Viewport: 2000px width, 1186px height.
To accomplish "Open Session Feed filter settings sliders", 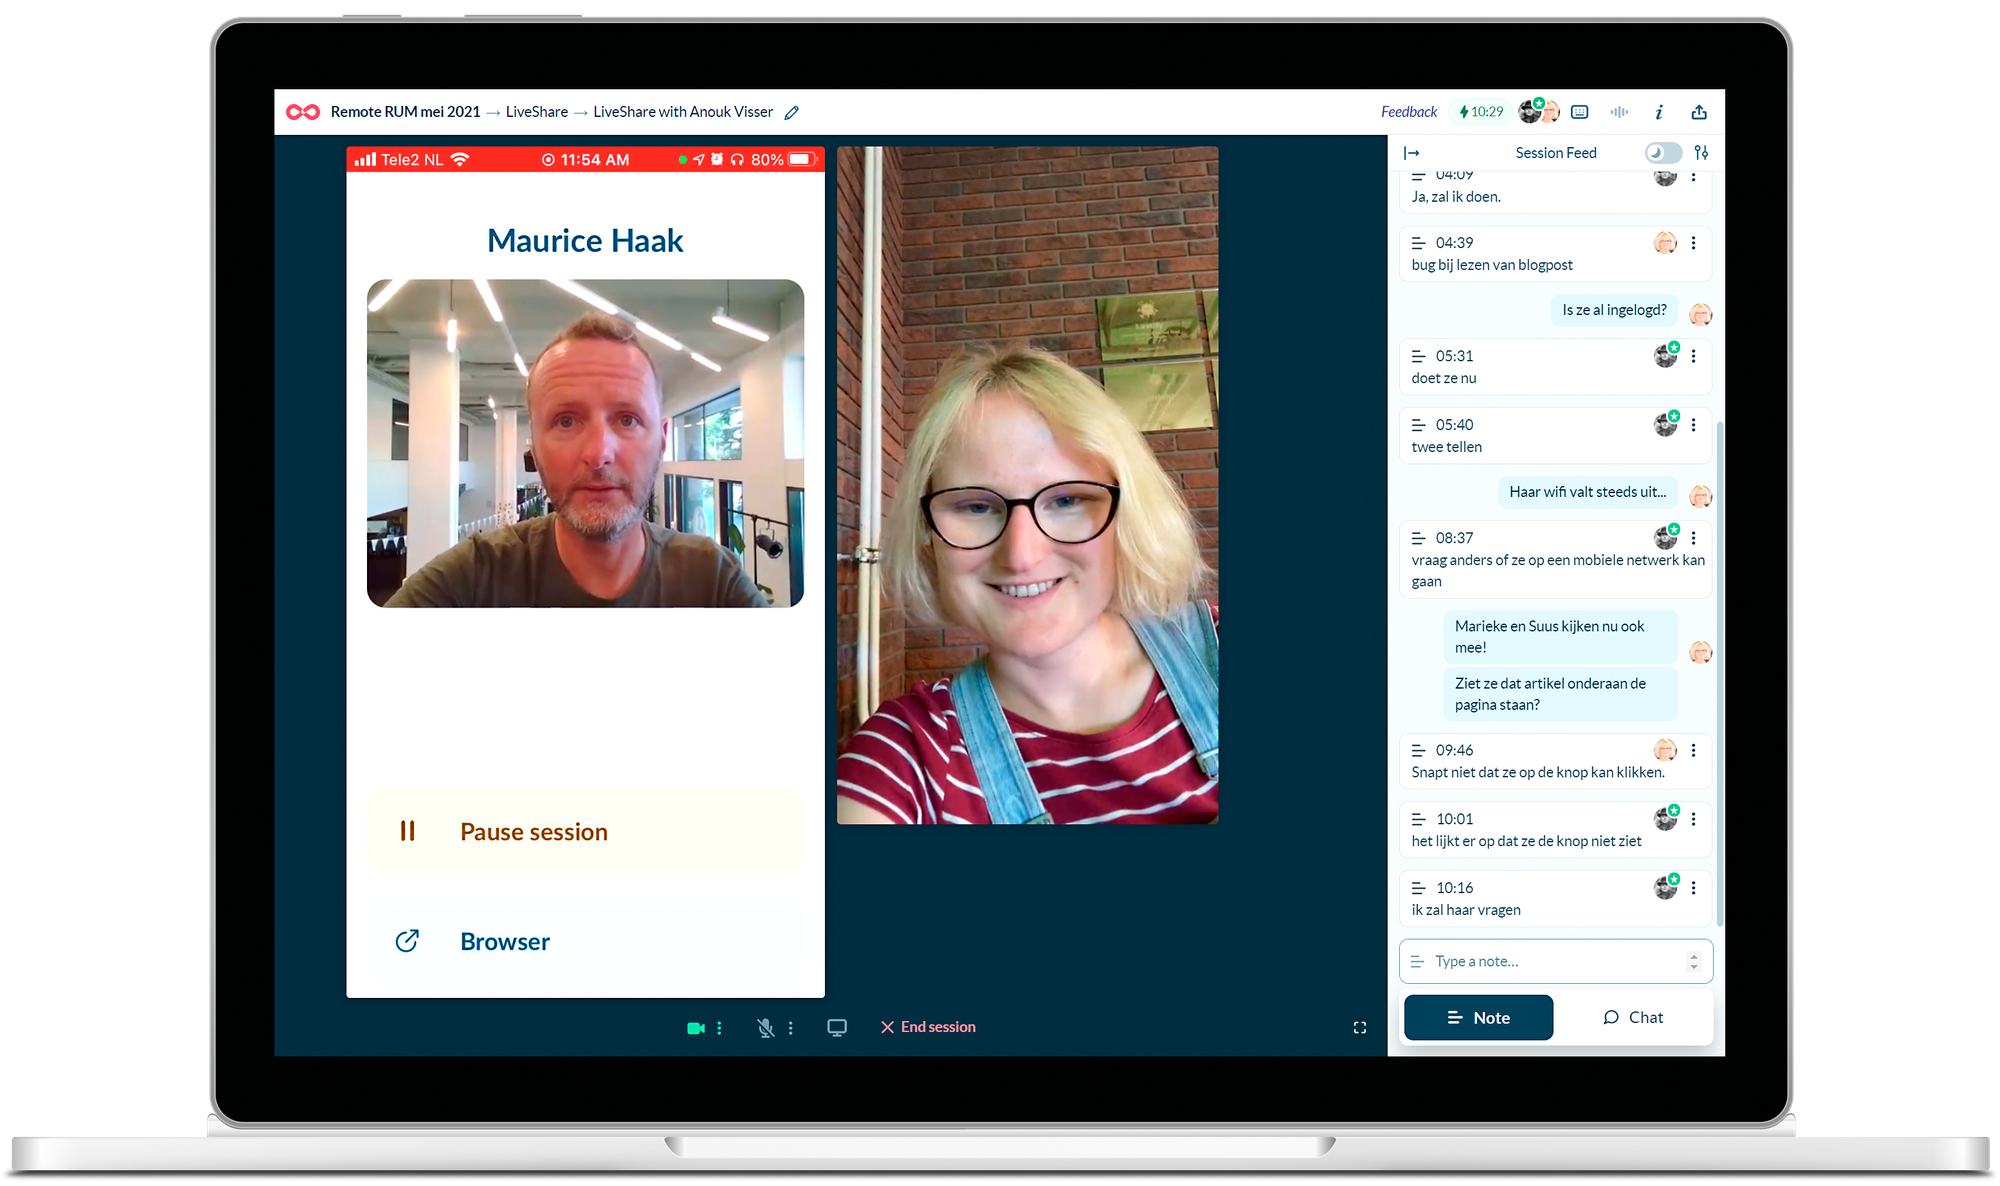I will tap(1701, 153).
